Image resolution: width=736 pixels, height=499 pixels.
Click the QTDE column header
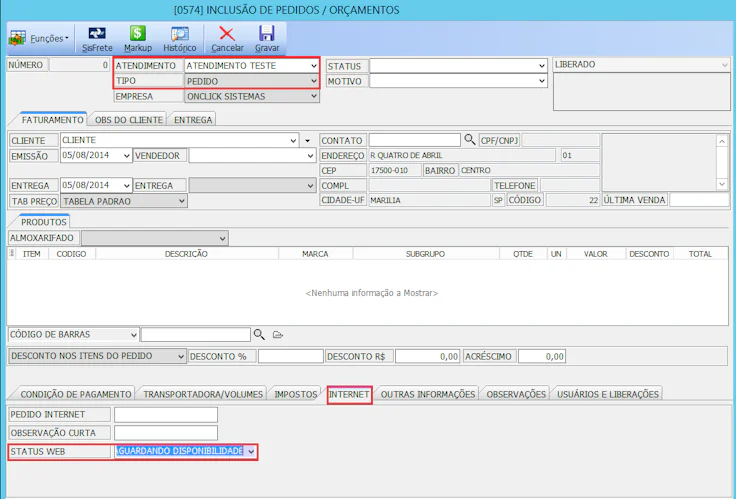[x=523, y=253]
